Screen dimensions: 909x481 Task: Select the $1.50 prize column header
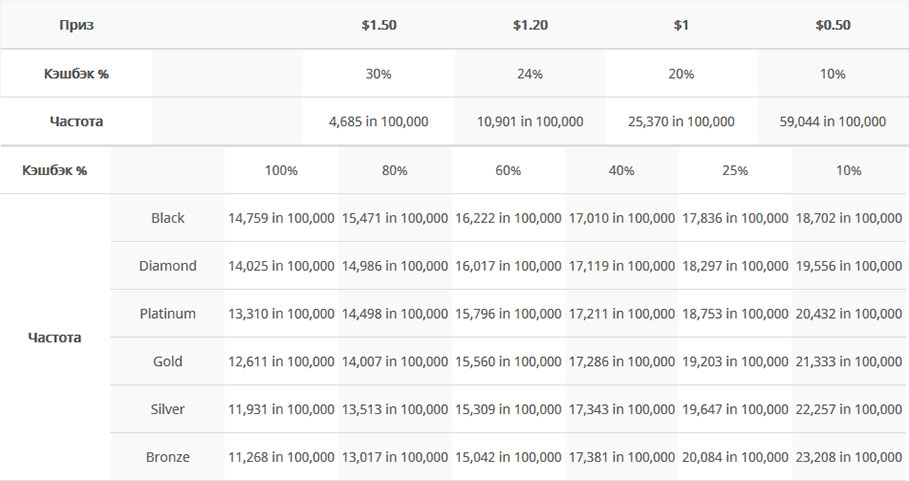(x=379, y=25)
